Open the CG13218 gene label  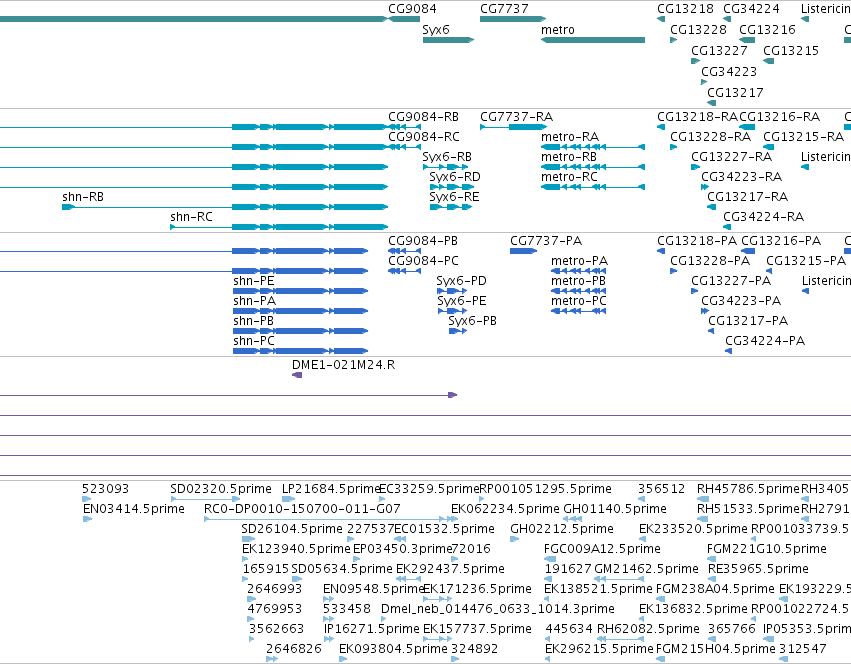685,9
